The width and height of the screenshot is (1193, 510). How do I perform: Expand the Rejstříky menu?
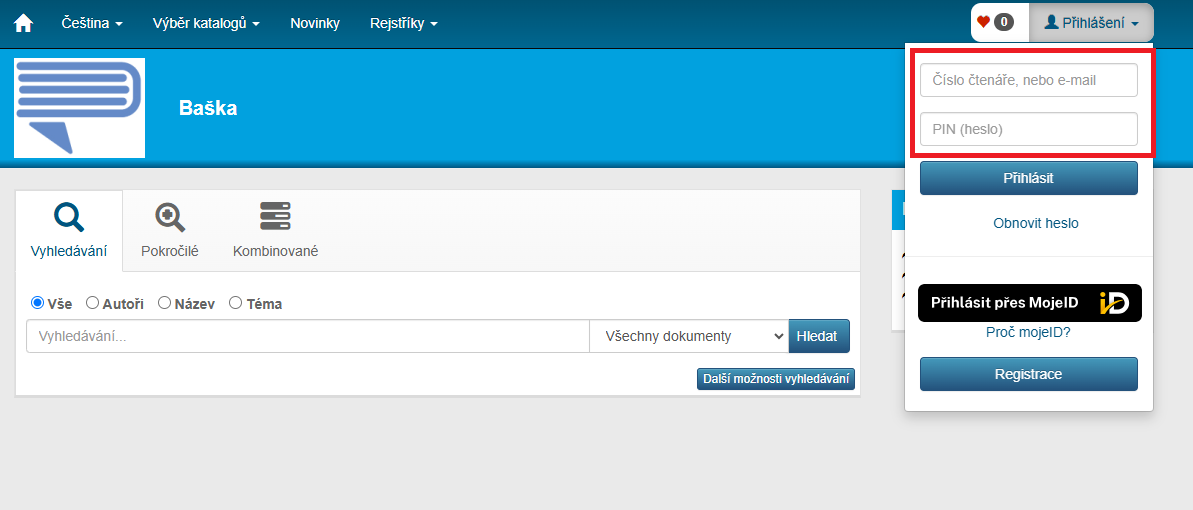403,23
